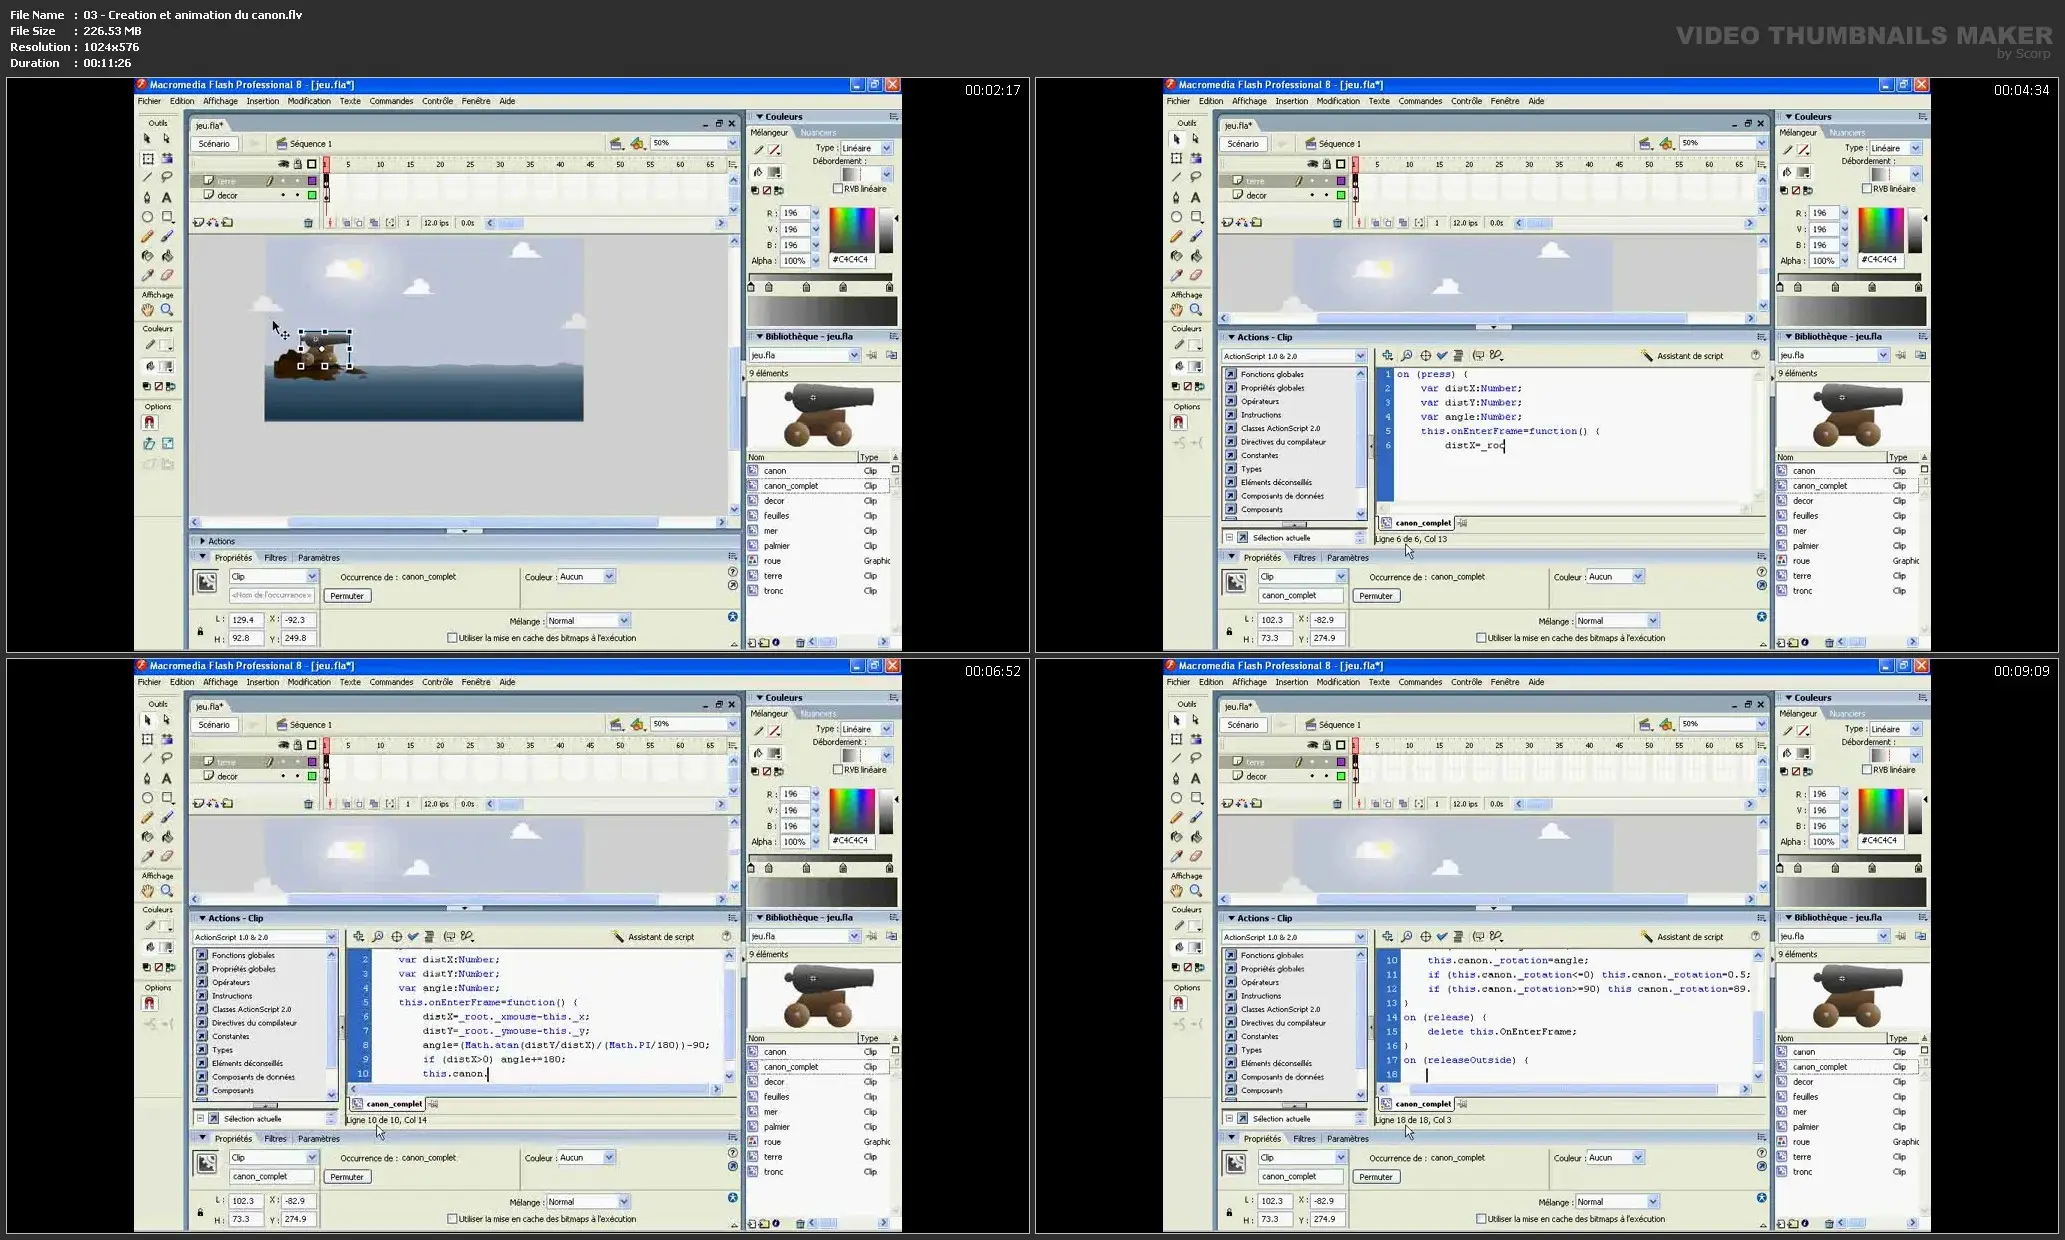Click the Auto format icon in the 00:09:09 Actions panel

pyautogui.click(x=1458, y=937)
